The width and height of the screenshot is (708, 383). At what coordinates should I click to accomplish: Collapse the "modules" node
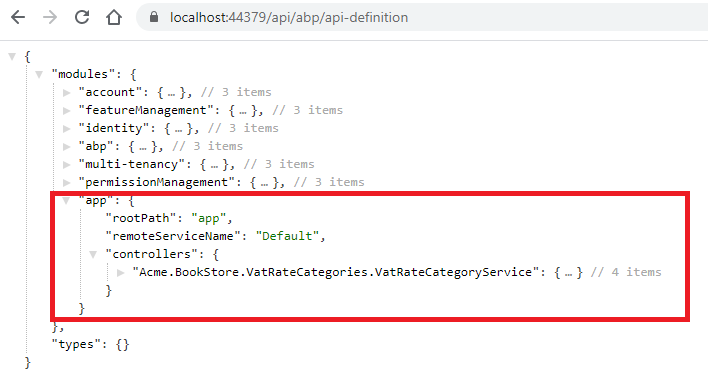coord(39,74)
